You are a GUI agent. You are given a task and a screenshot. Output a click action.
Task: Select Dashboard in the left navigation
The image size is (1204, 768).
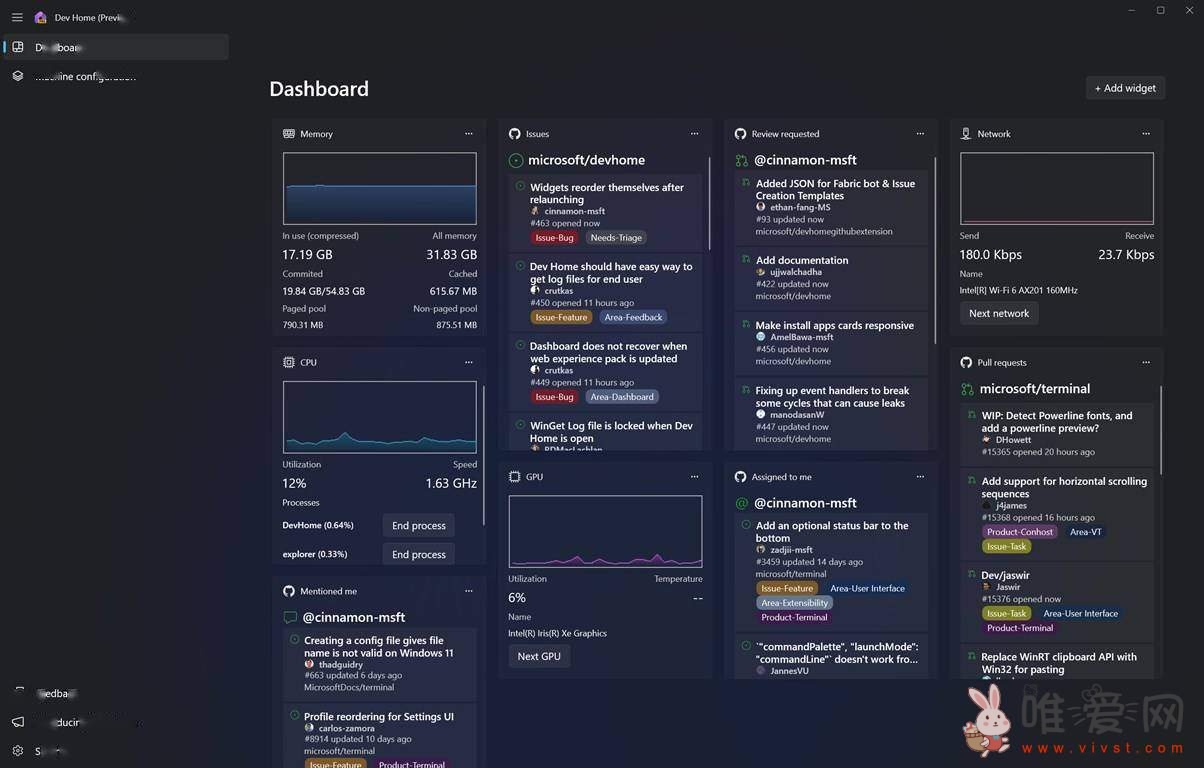pyautogui.click(x=116, y=47)
